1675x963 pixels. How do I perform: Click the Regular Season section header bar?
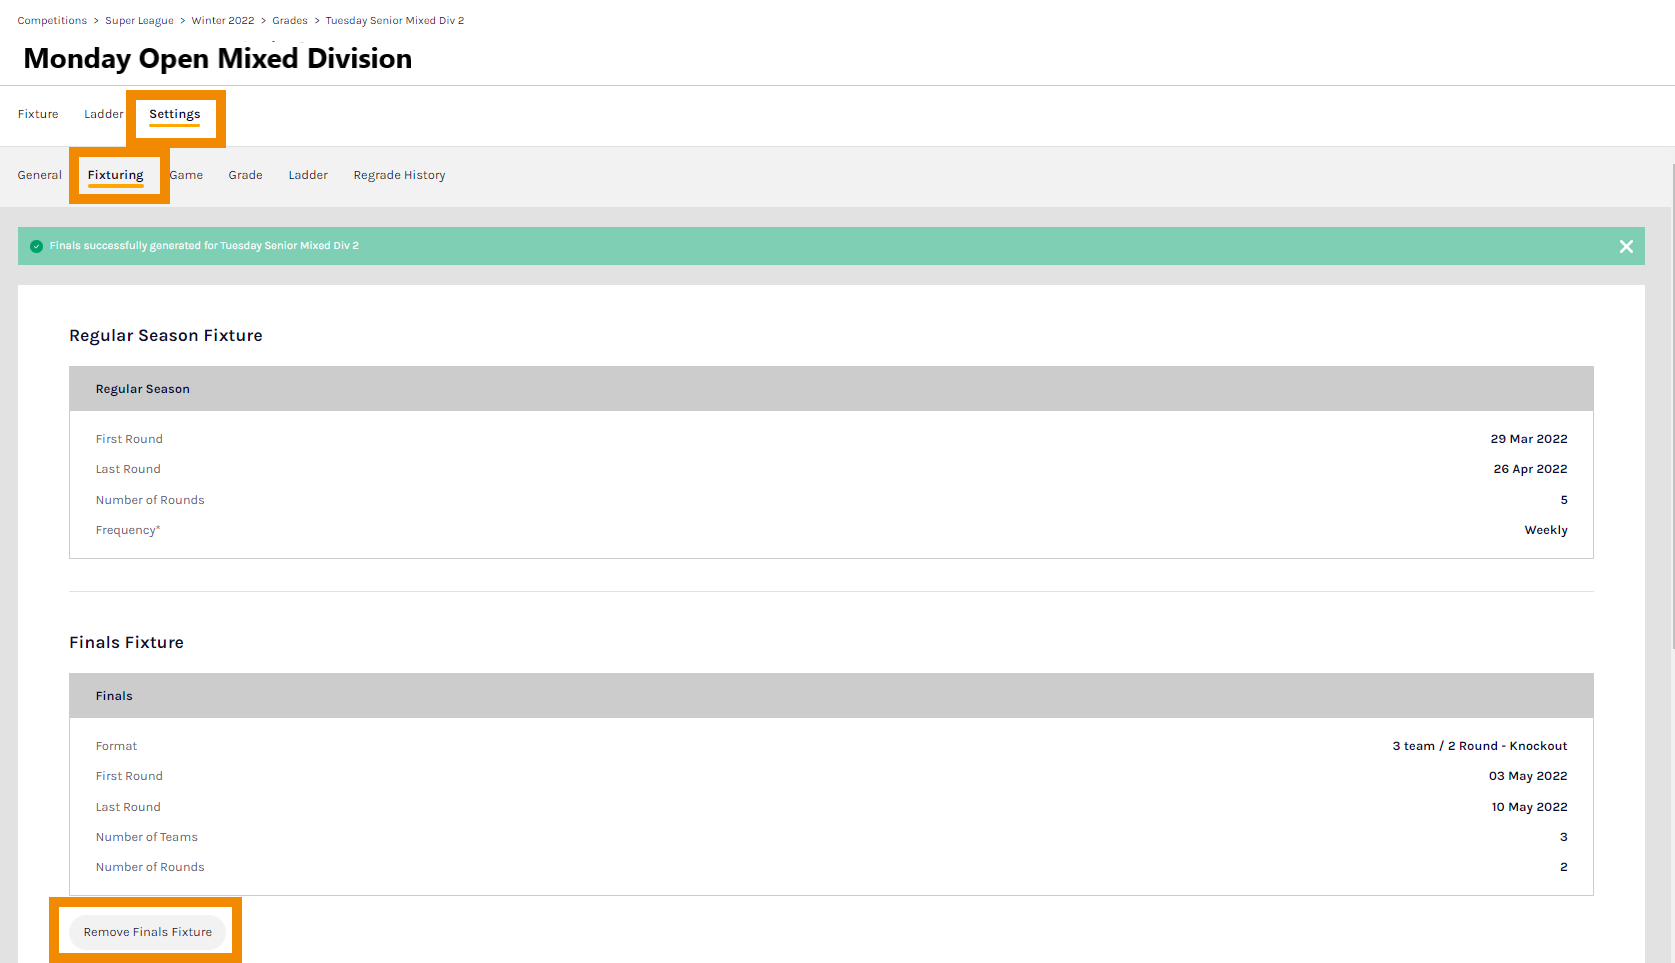coord(831,389)
